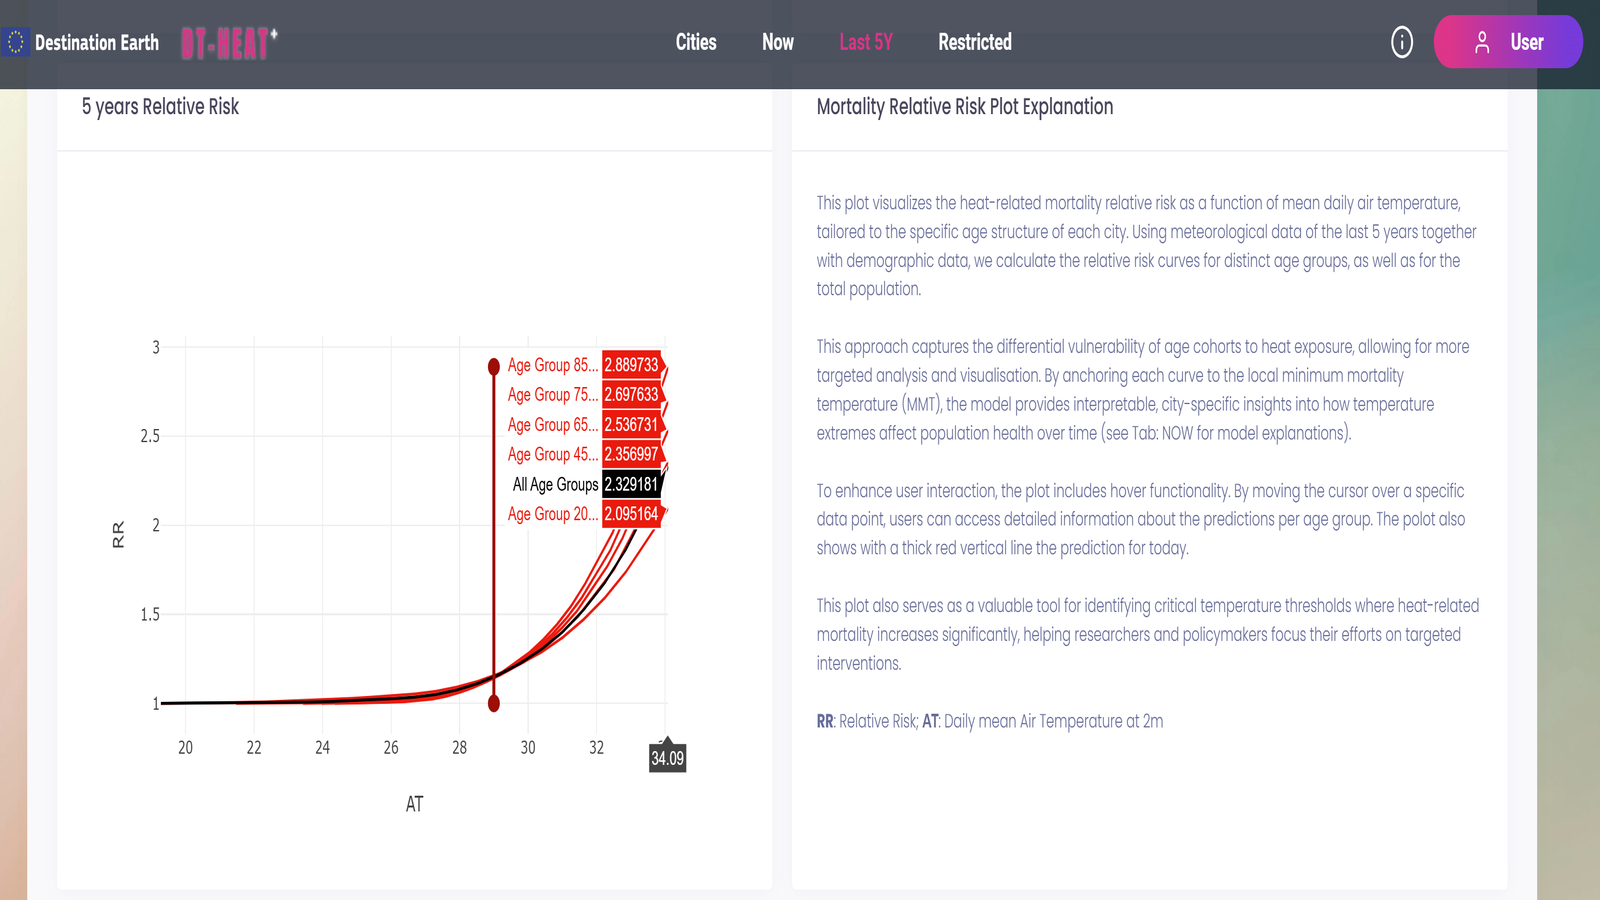This screenshot has height=900, width=1600.
Task: Click the Age Group 20 value 2.095164
Action: 631,514
